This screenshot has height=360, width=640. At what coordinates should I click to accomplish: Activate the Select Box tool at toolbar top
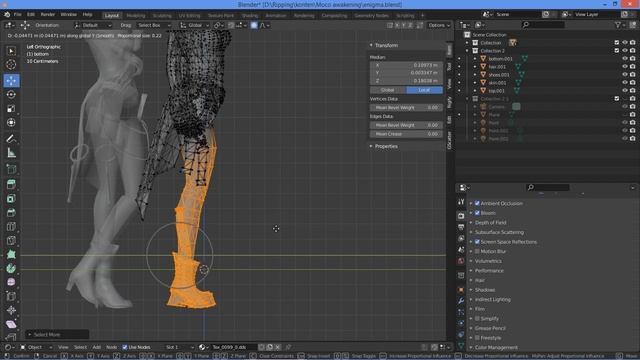[x=11, y=51]
